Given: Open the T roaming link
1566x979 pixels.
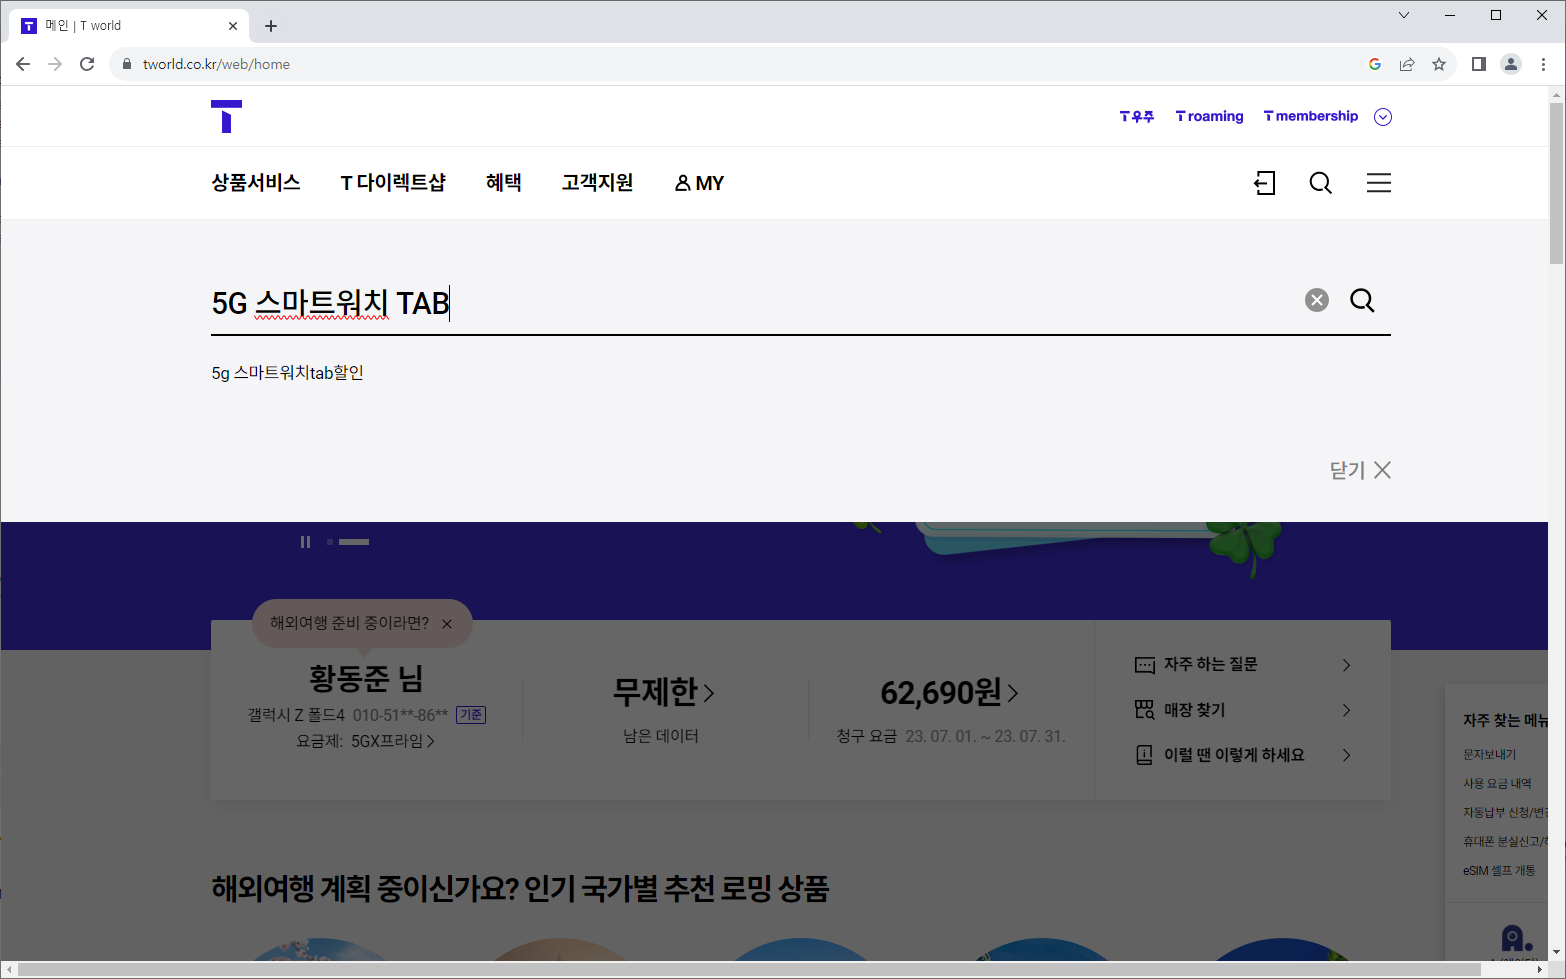Looking at the screenshot, I should pyautogui.click(x=1209, y=116).
